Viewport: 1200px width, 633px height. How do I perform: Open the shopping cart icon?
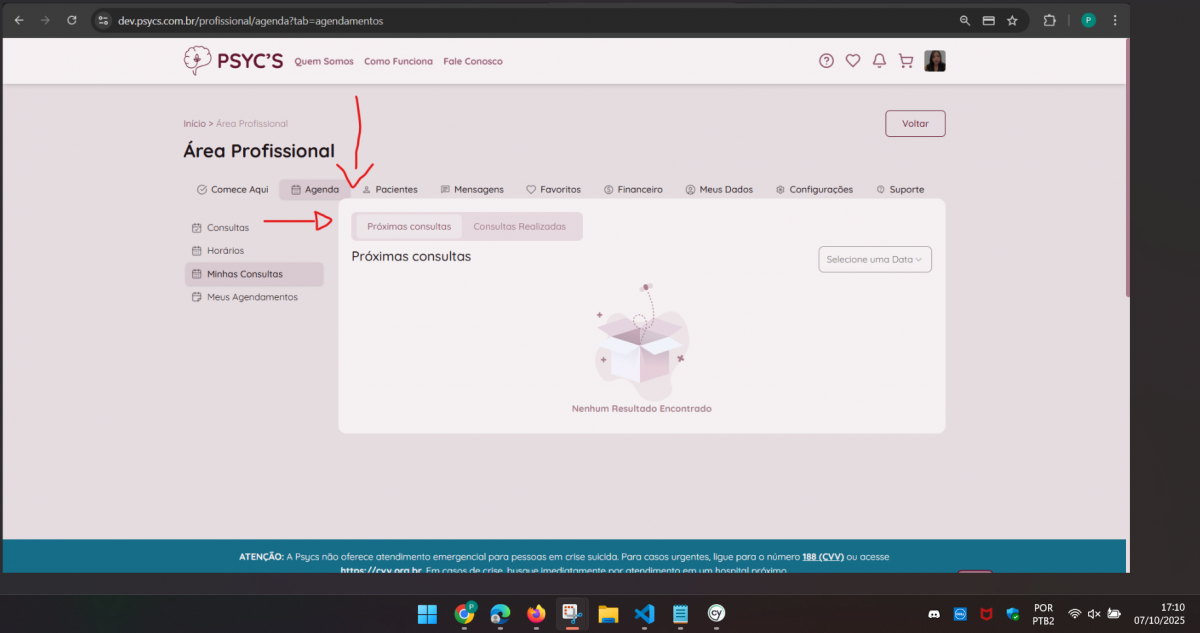coord(906,61)
